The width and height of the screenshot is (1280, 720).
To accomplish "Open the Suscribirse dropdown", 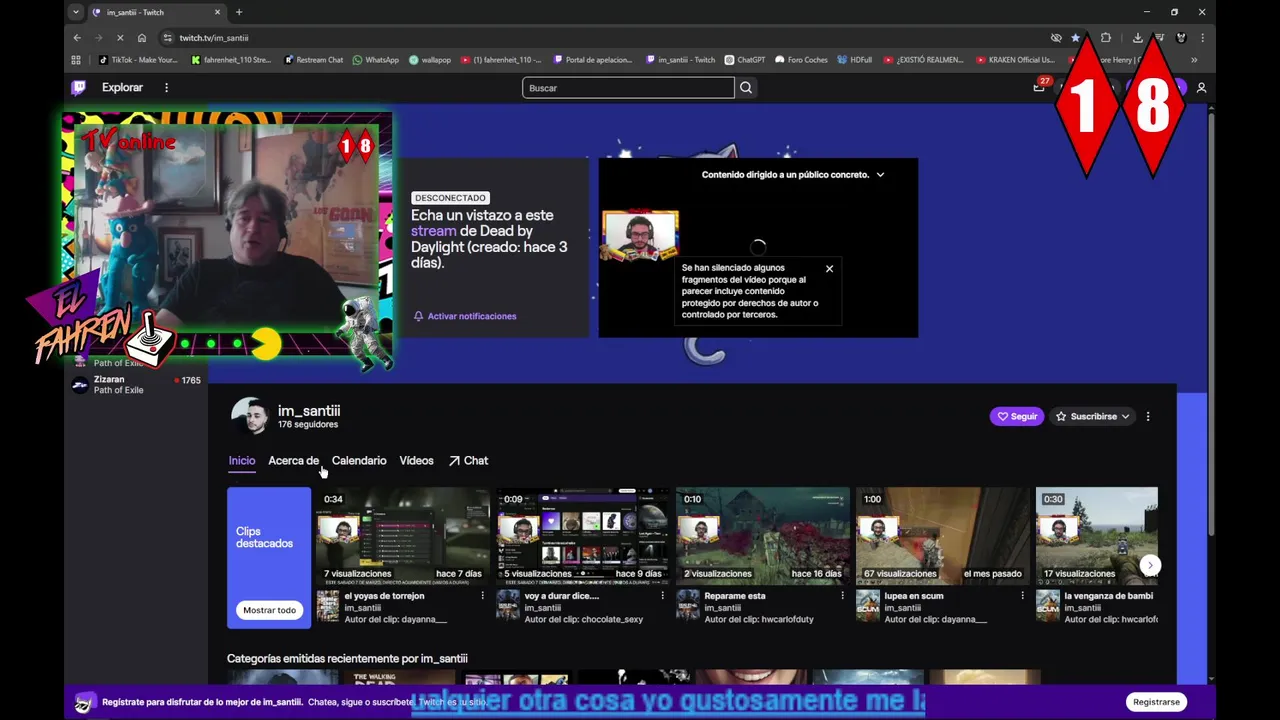I will click(x=1092, y=416).
